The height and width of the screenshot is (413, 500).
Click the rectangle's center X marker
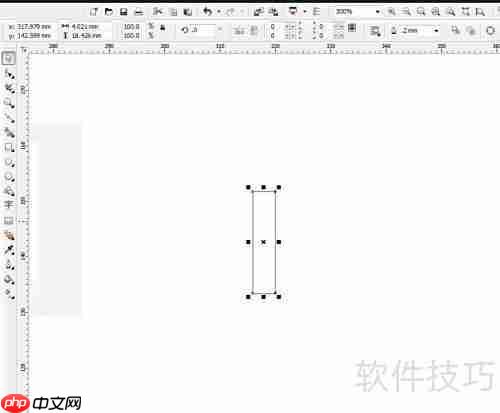pyautogui.click(x=263, y=242)
